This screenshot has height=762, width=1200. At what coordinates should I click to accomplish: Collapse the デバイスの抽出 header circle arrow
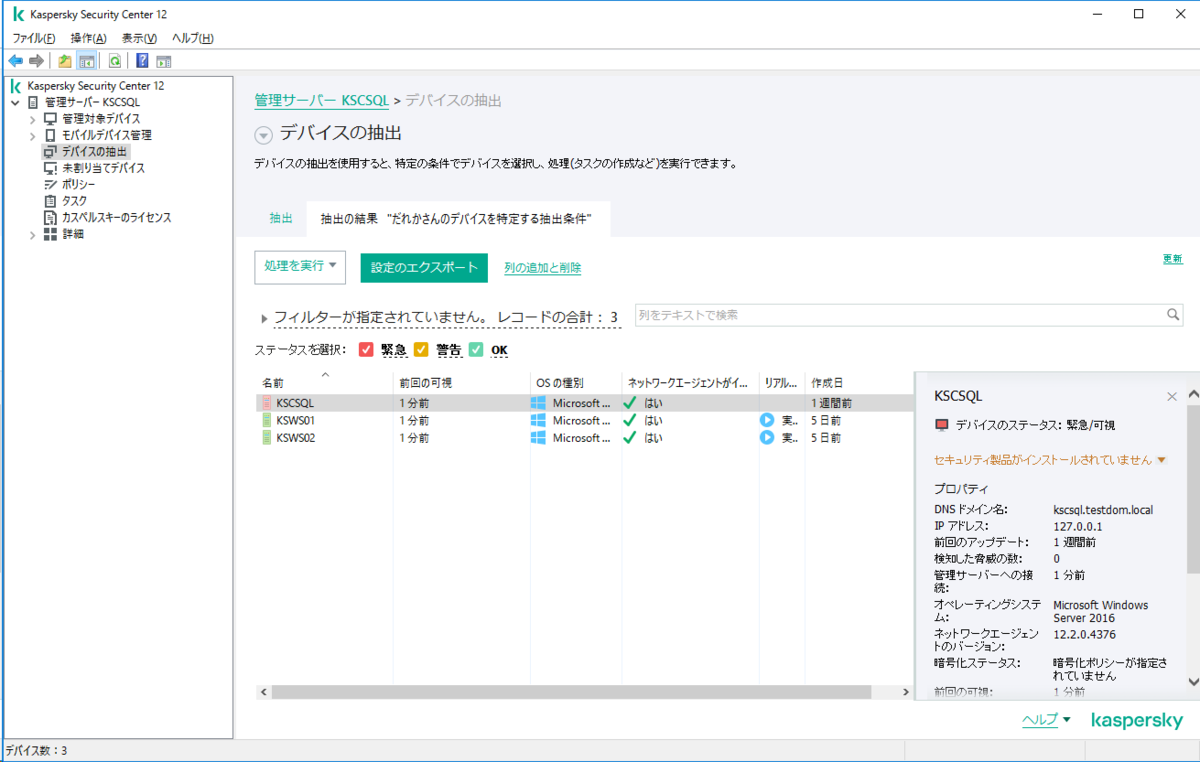tap(263, 135)
